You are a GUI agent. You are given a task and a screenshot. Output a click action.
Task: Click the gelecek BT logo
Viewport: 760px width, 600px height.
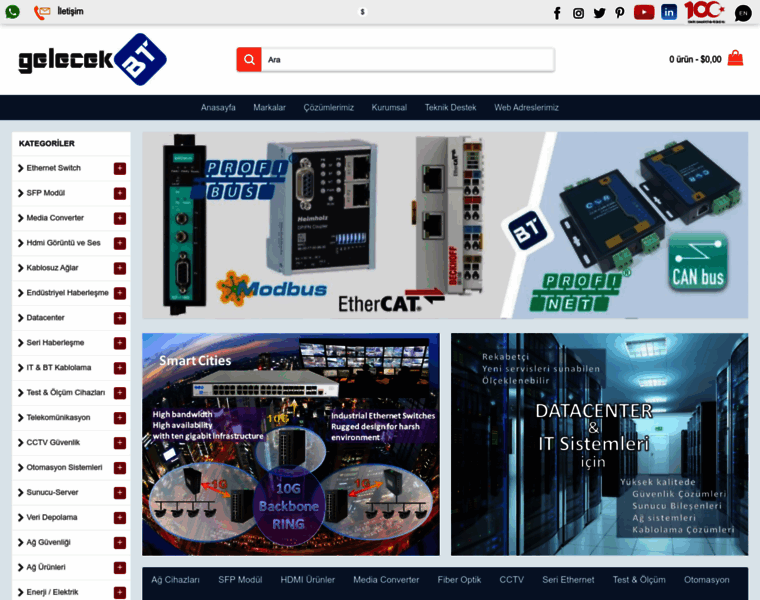coord(93,60)
